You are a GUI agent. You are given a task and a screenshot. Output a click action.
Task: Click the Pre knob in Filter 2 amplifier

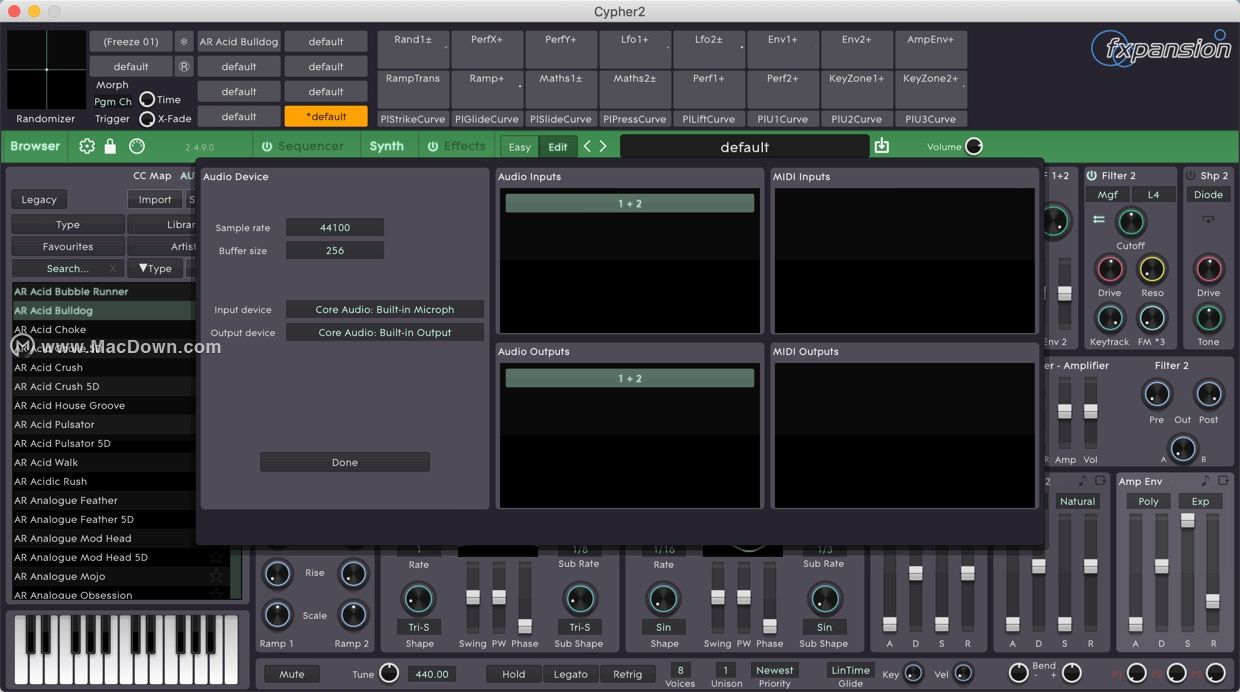pyautogui.click(x=1157, y=394)
